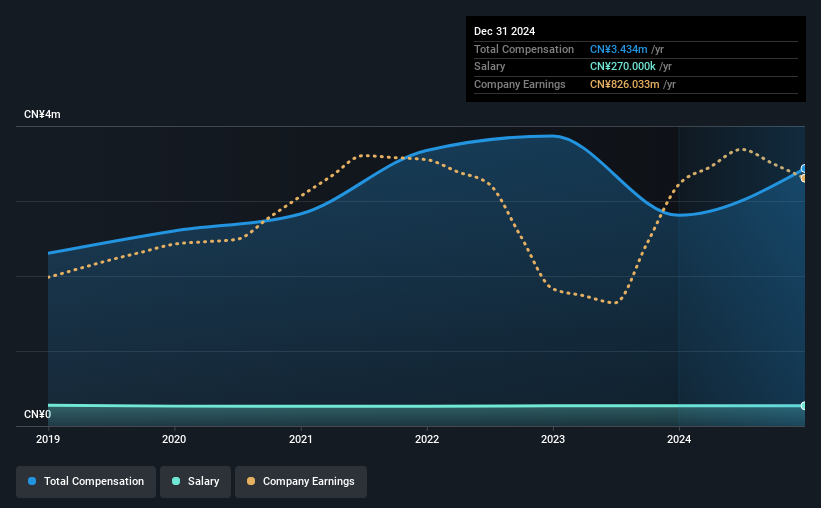
Task: Toggle the Company Earnings legend button
Action: click(301, 482)
